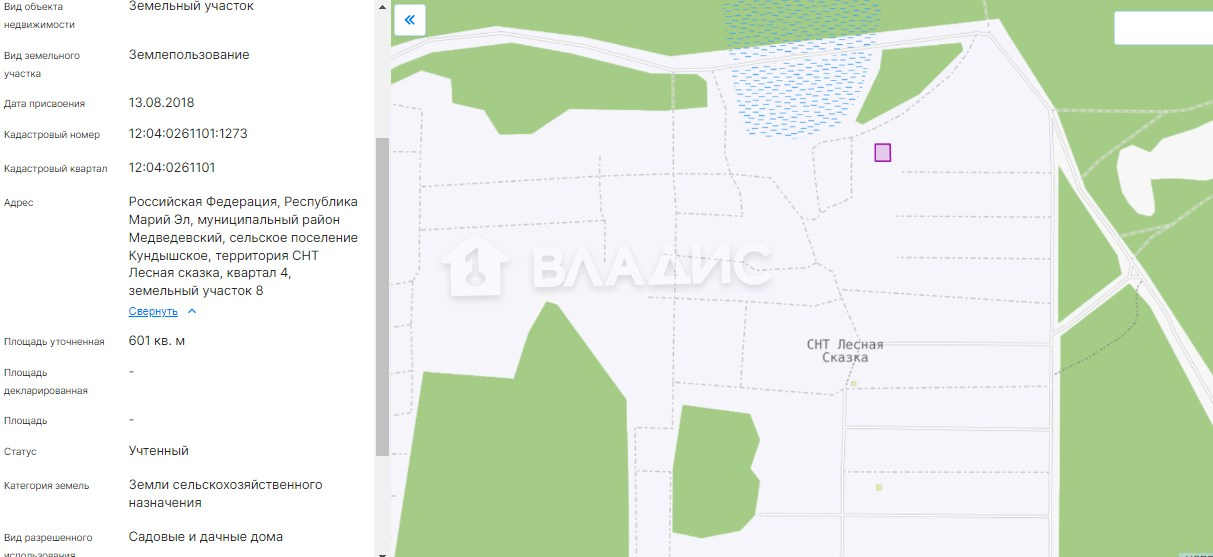The image size is (1213, 557).
Task: Click the status value Учтенный
Action: tap(159, 451)
